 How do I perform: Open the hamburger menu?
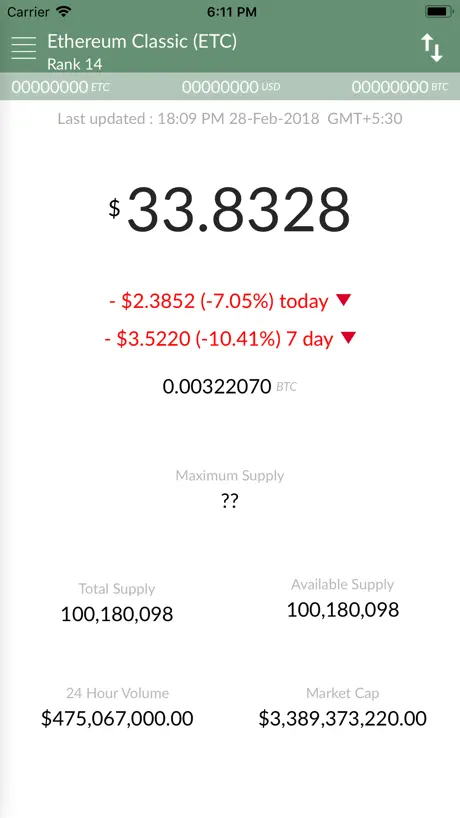tap(23, 48)
